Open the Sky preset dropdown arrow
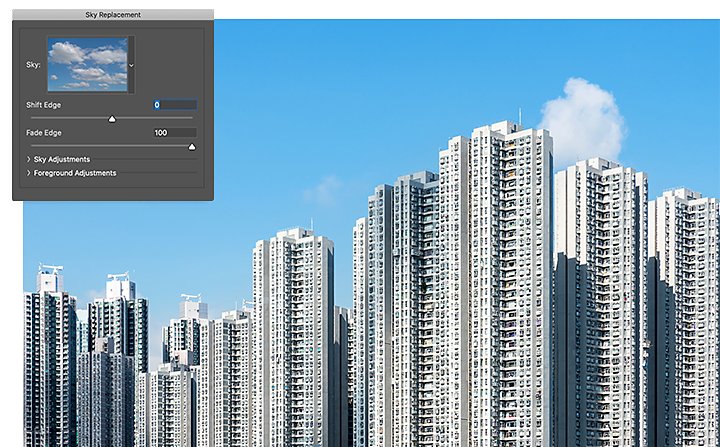This screenshot has width=720, height=447. coord(131,65)
